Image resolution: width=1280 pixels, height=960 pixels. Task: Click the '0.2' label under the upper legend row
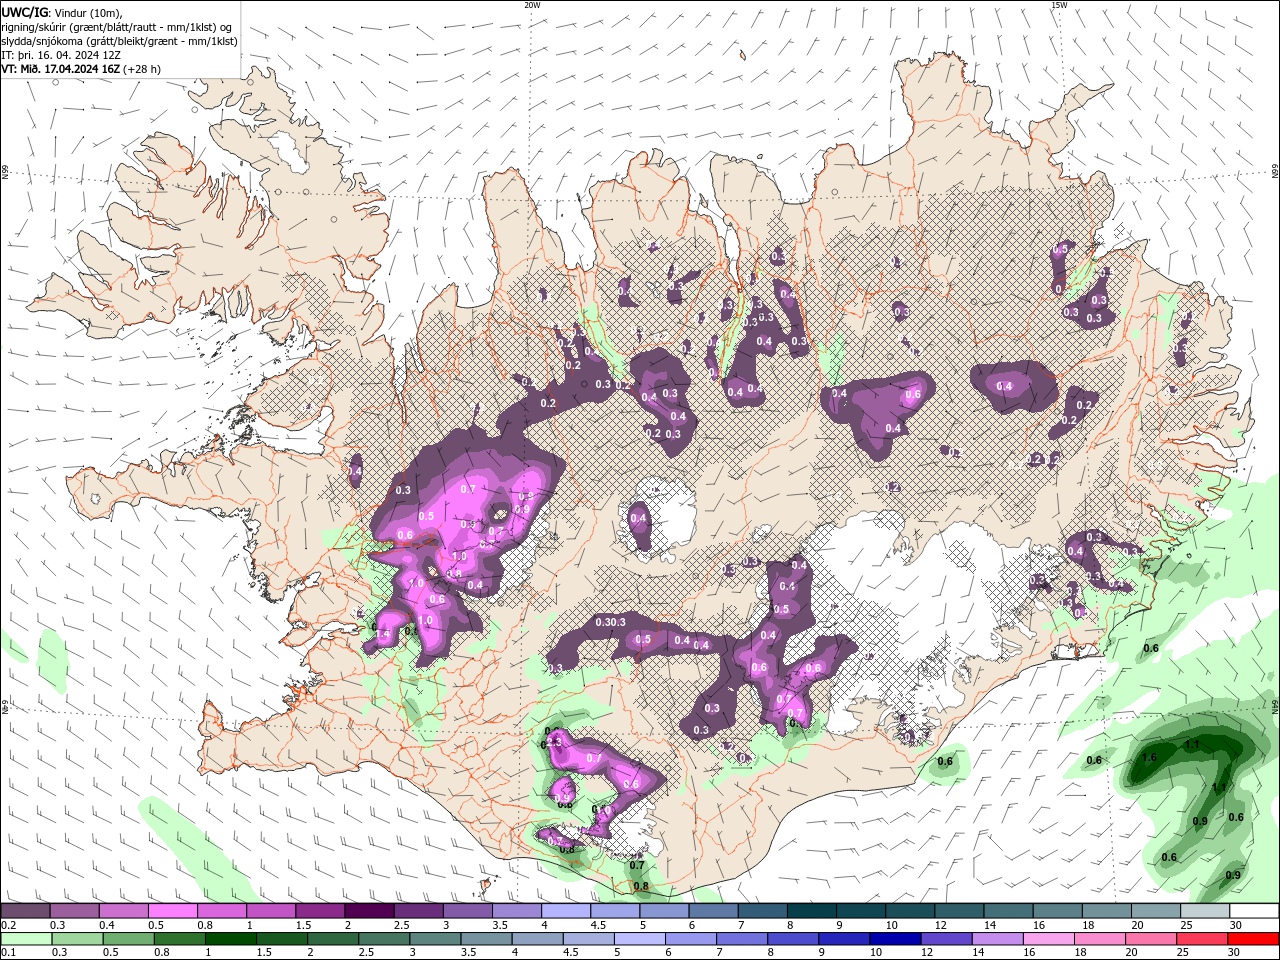tap(7, 925)
